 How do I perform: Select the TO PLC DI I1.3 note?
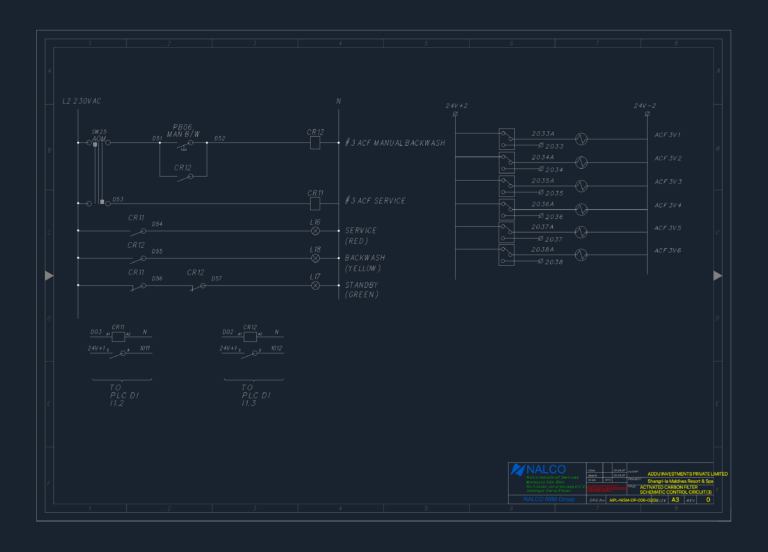click(x=256, y=395)
